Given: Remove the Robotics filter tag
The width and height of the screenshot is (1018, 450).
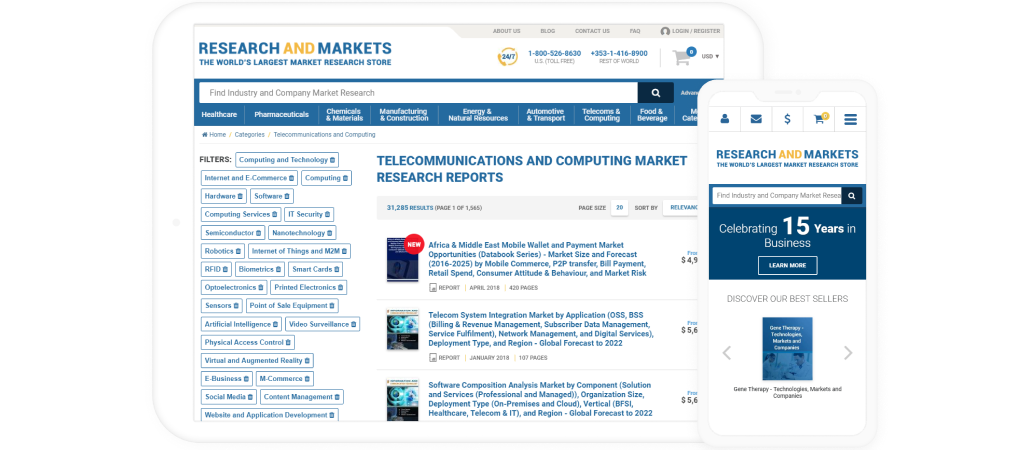Looking at the screenshot, I should coord(239,251).
